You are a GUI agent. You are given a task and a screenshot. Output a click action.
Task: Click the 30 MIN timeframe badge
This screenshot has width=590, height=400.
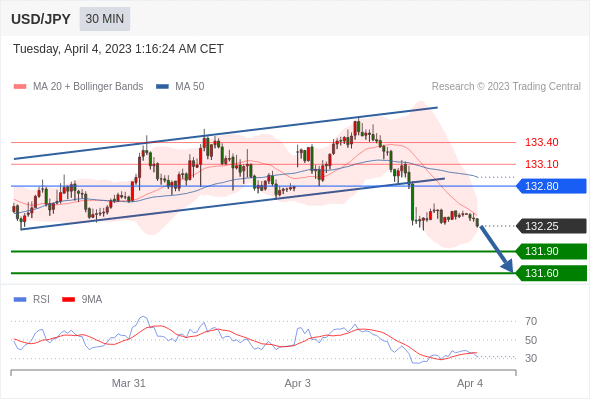105,19
